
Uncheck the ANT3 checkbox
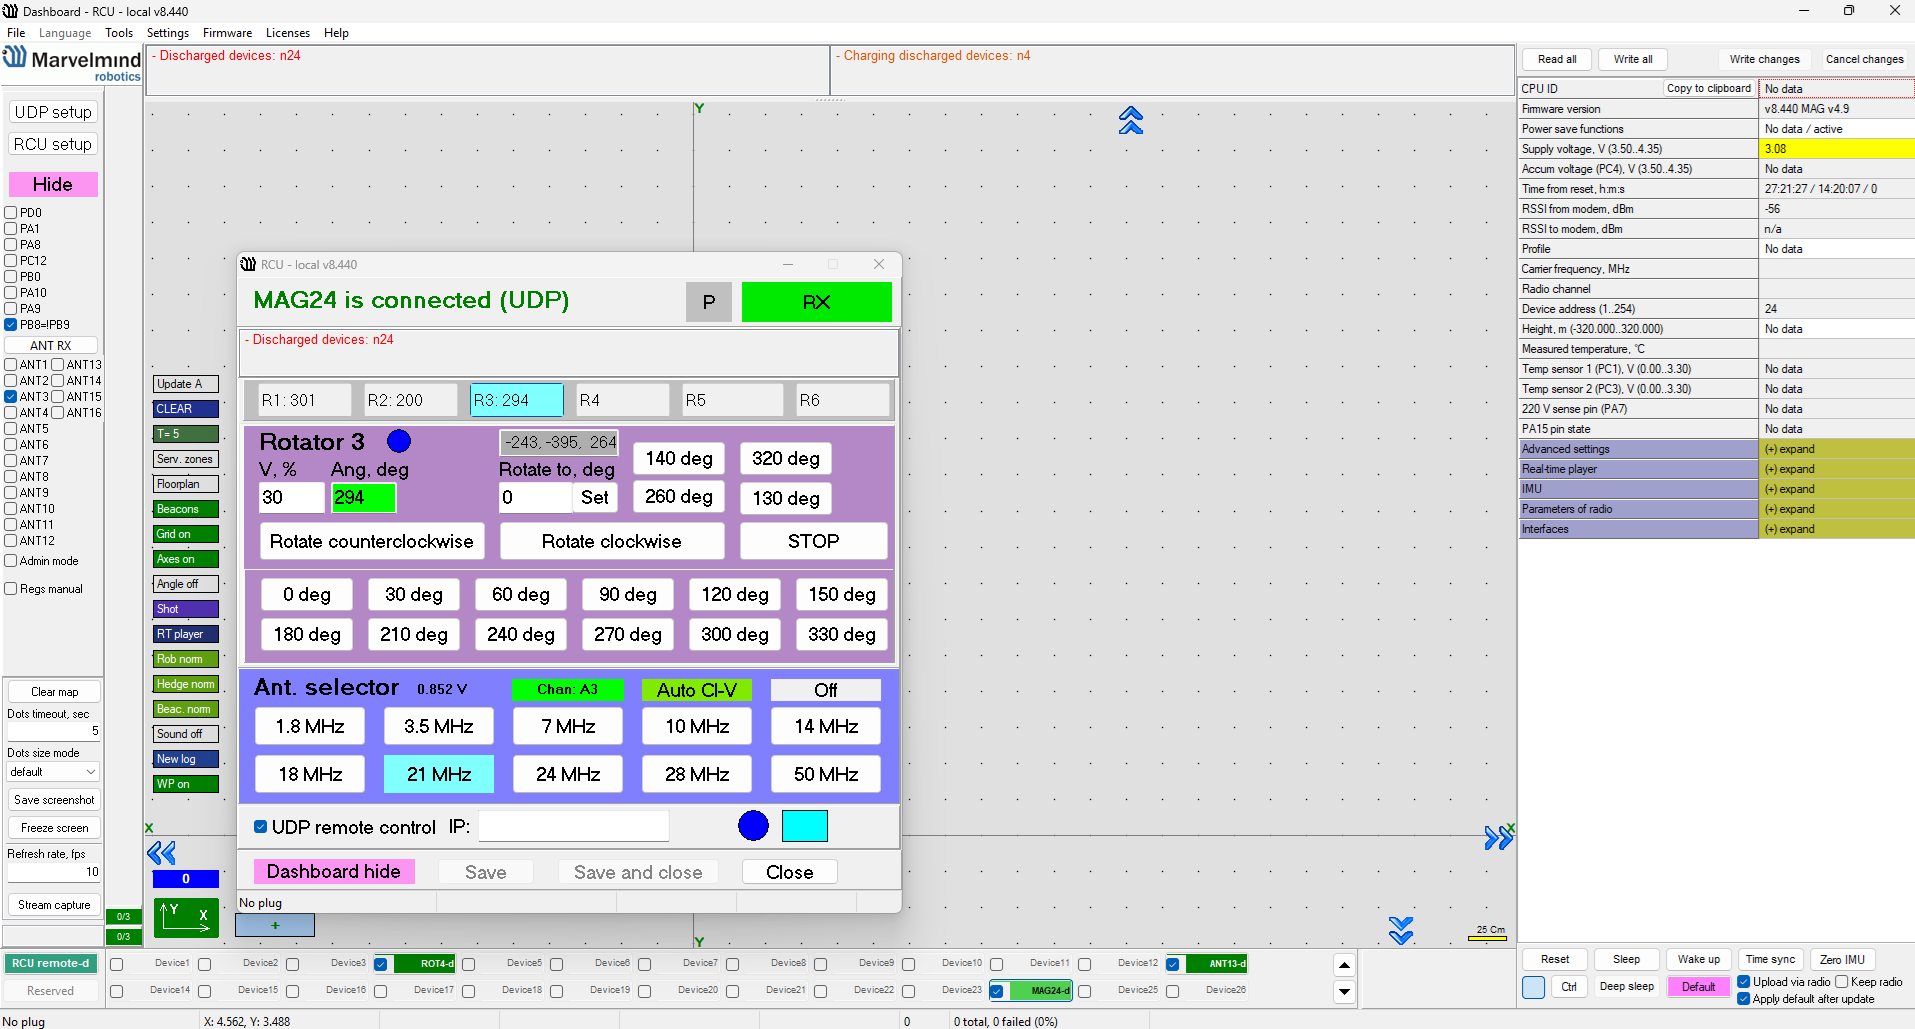[x=11, y=397]
